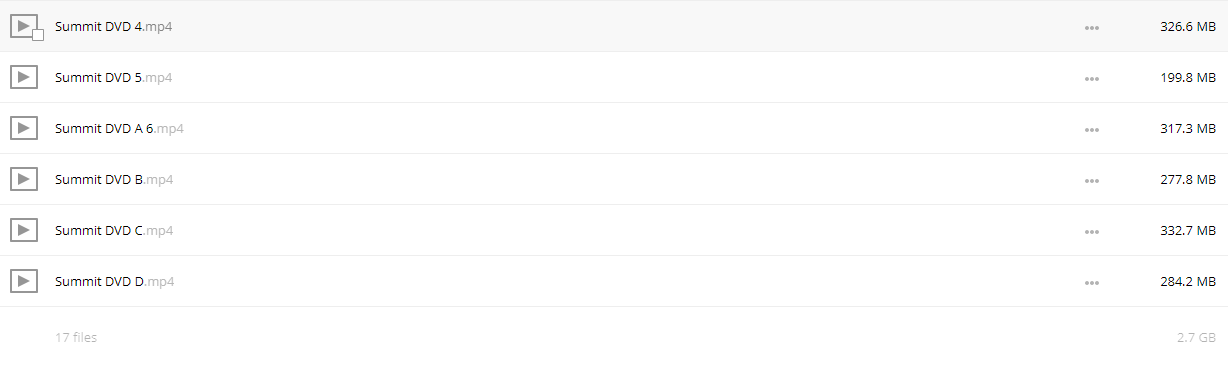Open the Summit DVD 5.mp4 file name
The image size is (1228, 370).
[113, 77]
